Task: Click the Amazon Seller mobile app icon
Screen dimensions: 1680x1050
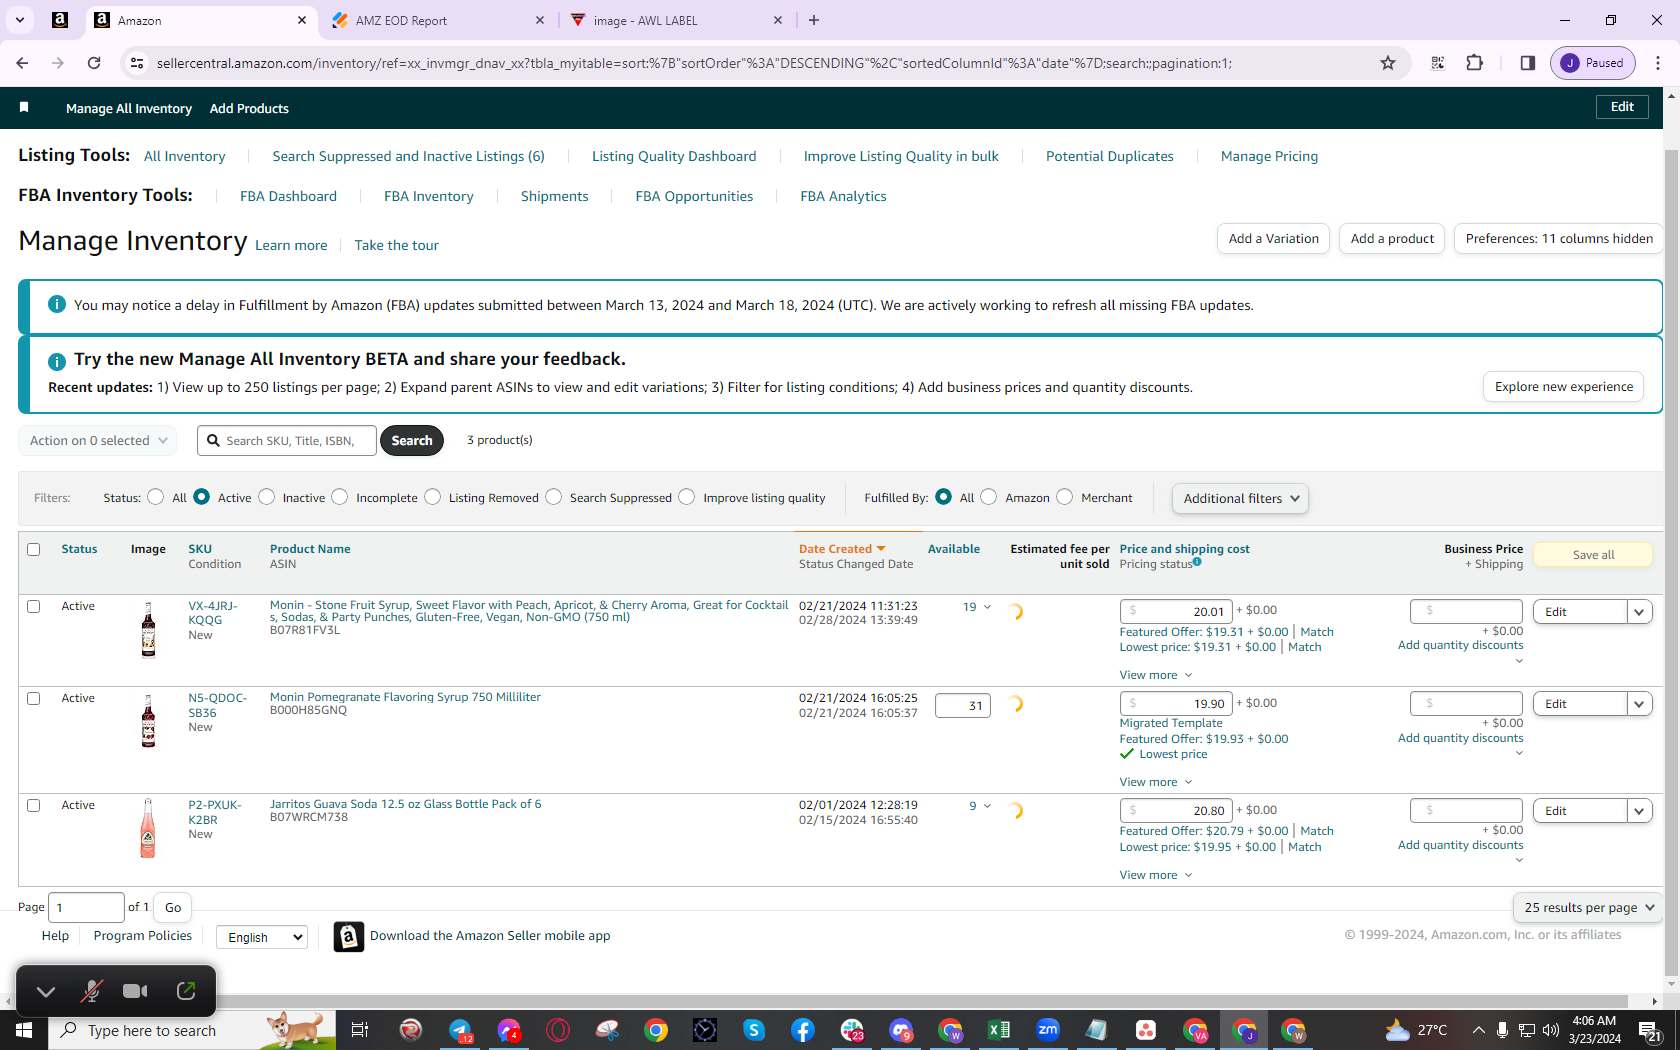Action: tap(348, 936)
